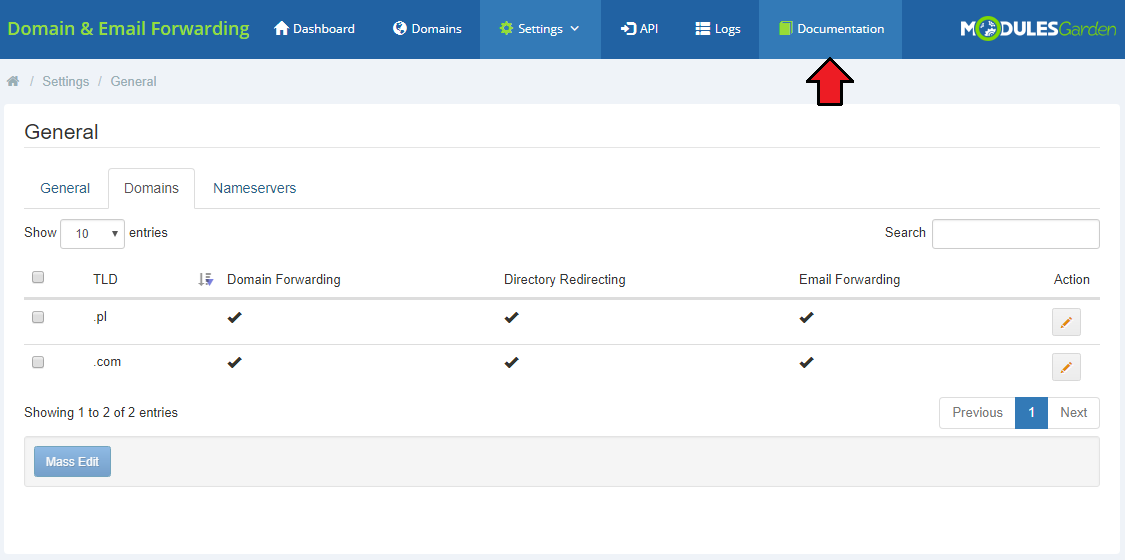The image size is (1125, 560).
Task: Click the ModulesGarden logo
Action: tap(1038, 29)
